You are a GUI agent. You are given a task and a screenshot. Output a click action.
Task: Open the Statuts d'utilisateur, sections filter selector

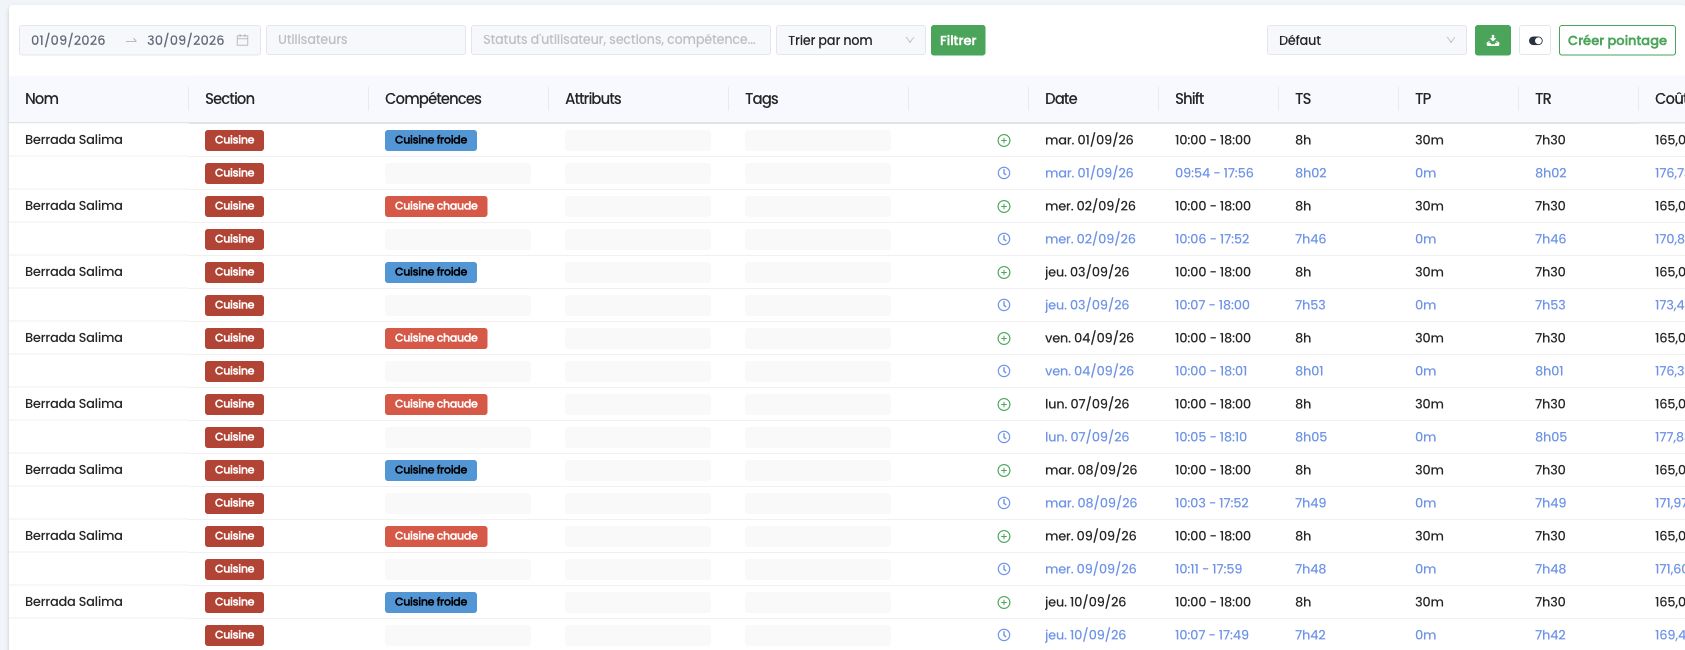pos(620,40)
